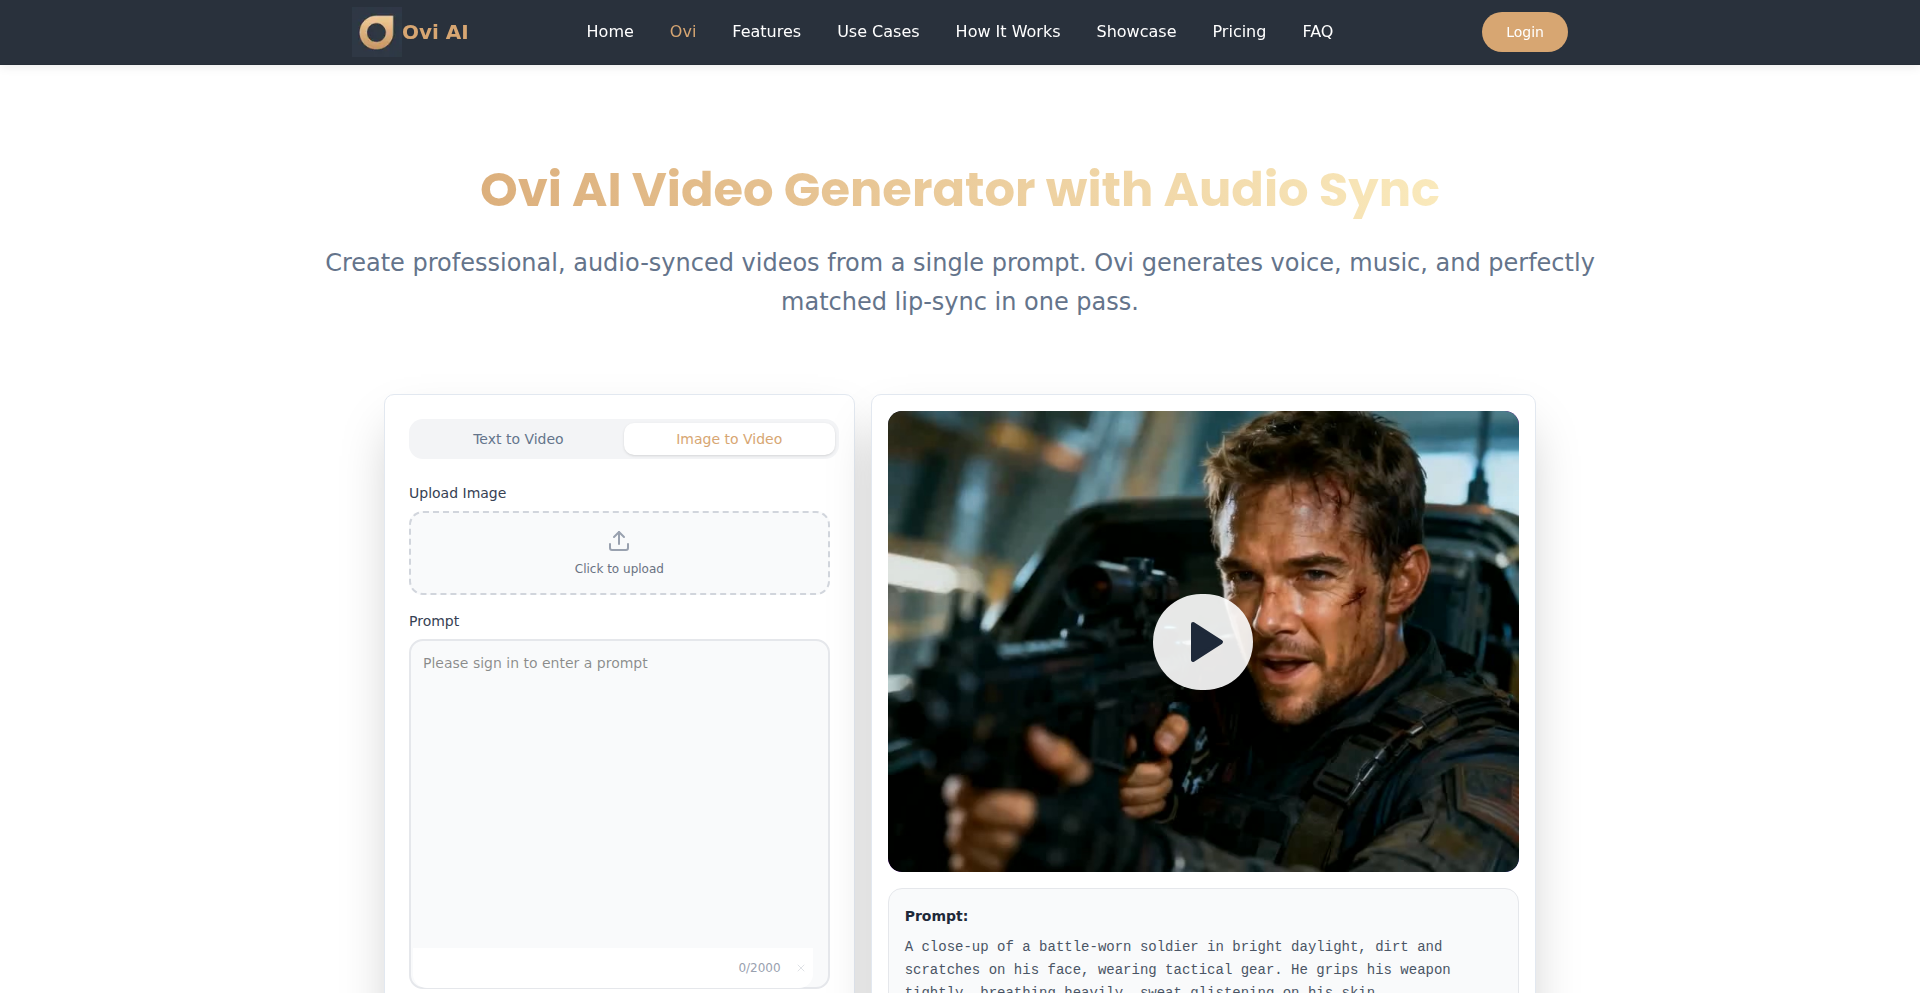Screen dimensions: 1920x993
Task: Click the Ovi AI brand name text
Action: pos(435,32)
